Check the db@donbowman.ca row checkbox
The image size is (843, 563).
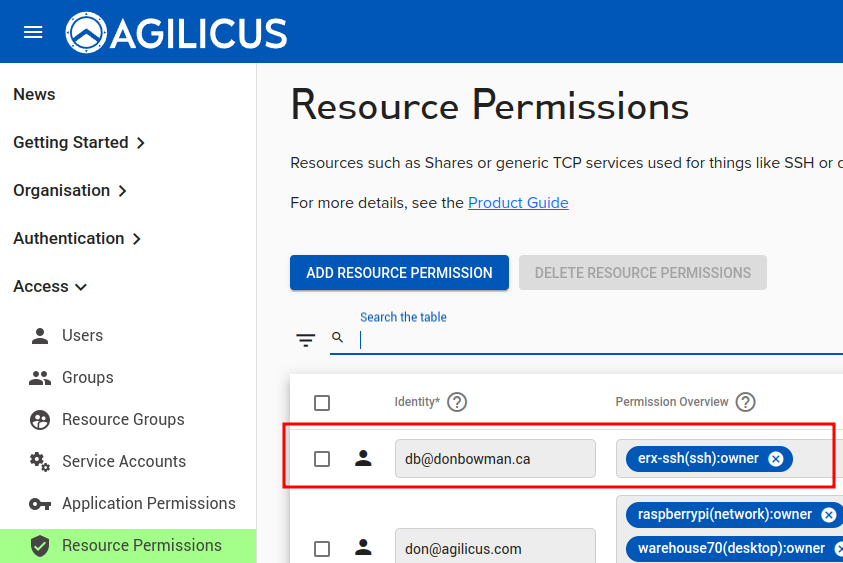tap(322, 459)
